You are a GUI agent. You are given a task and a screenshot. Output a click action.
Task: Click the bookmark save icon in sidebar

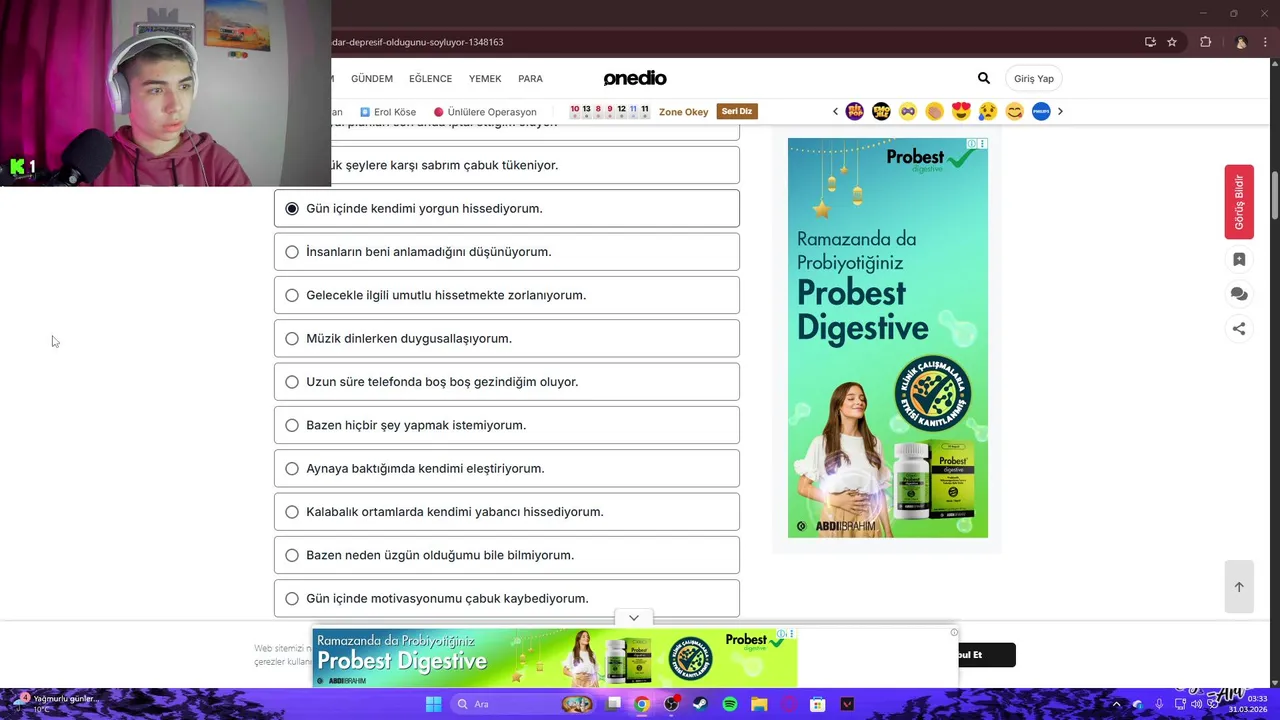pos(1239,260)
